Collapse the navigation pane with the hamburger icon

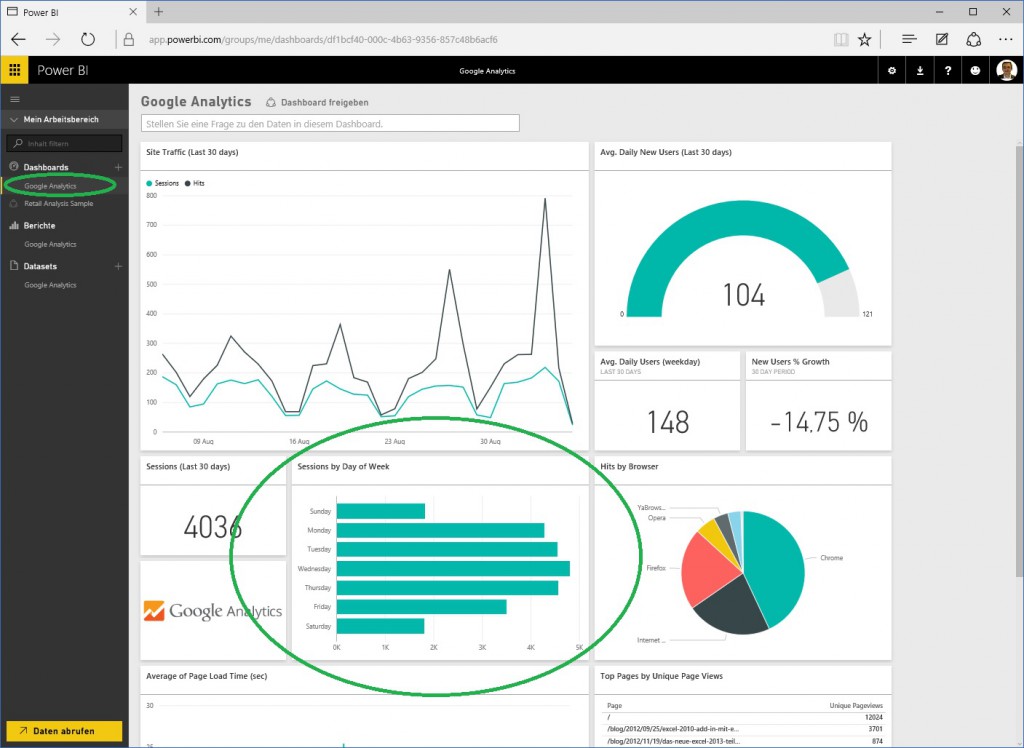pos(14,99)
